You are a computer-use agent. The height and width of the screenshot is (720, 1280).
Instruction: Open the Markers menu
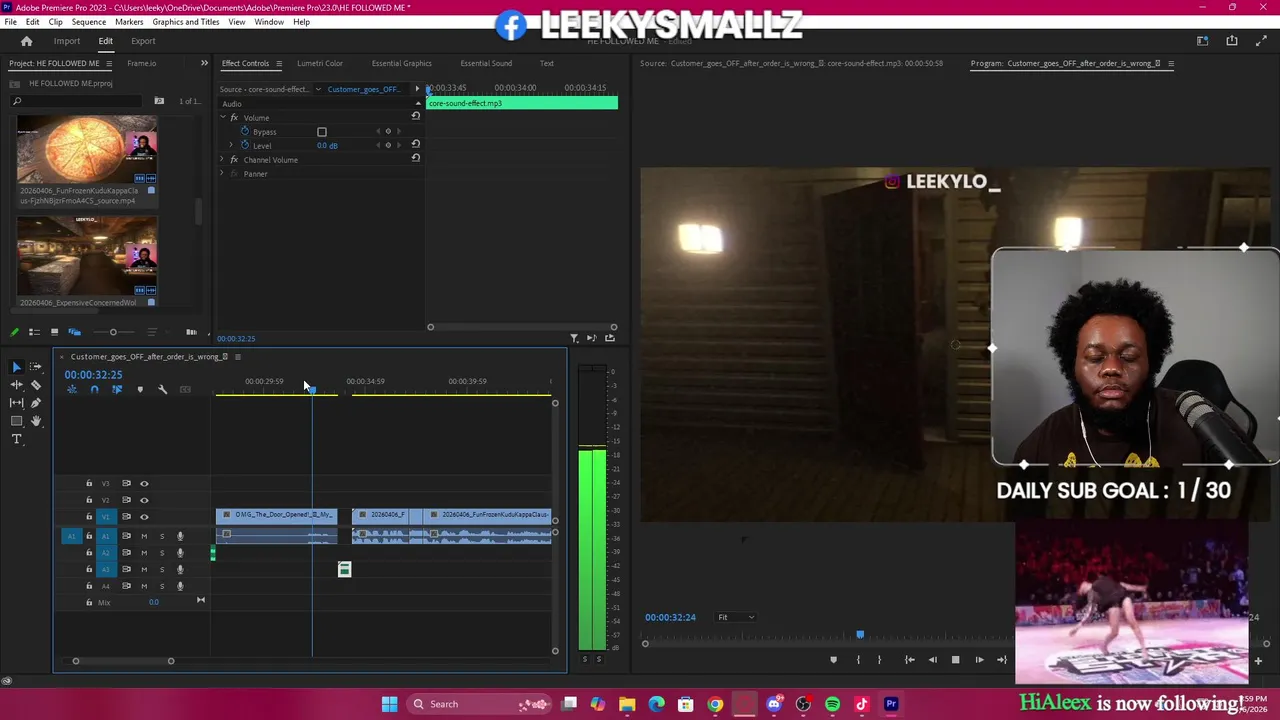pyautogui.click(x=129, y=22)
